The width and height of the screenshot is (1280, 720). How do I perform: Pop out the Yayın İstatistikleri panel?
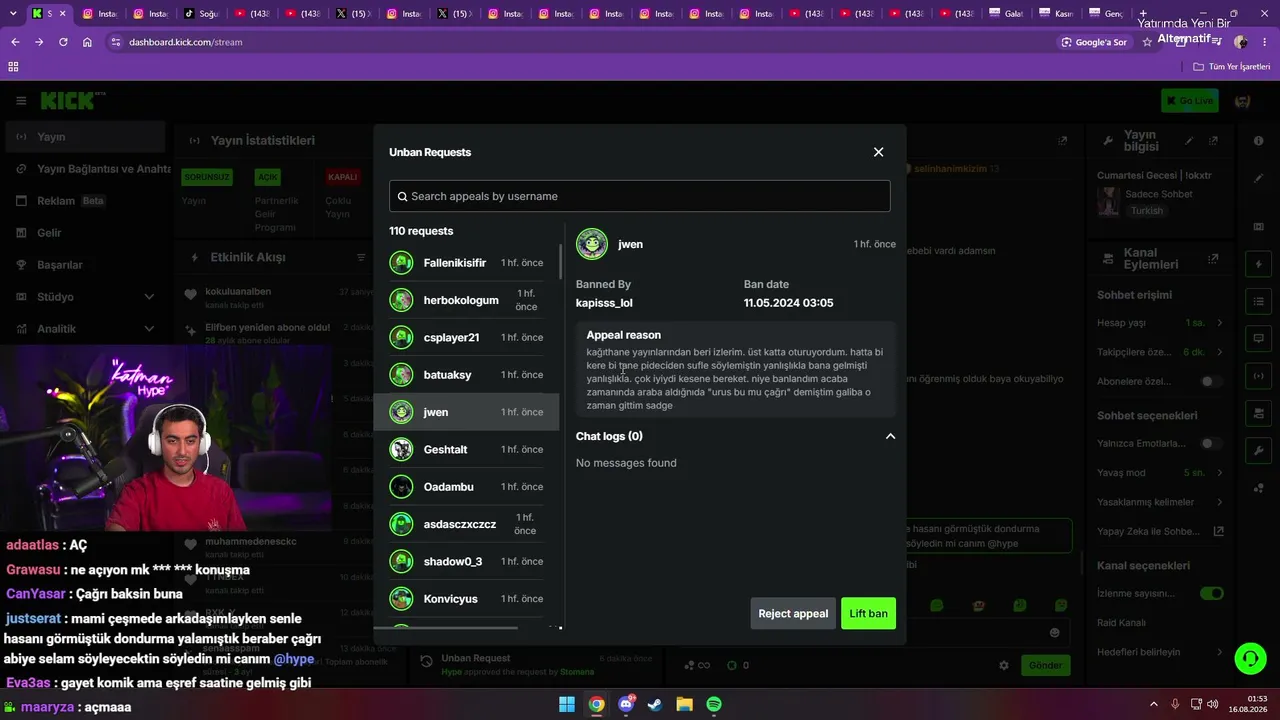pyautogui.click(x=1062, y=141)
